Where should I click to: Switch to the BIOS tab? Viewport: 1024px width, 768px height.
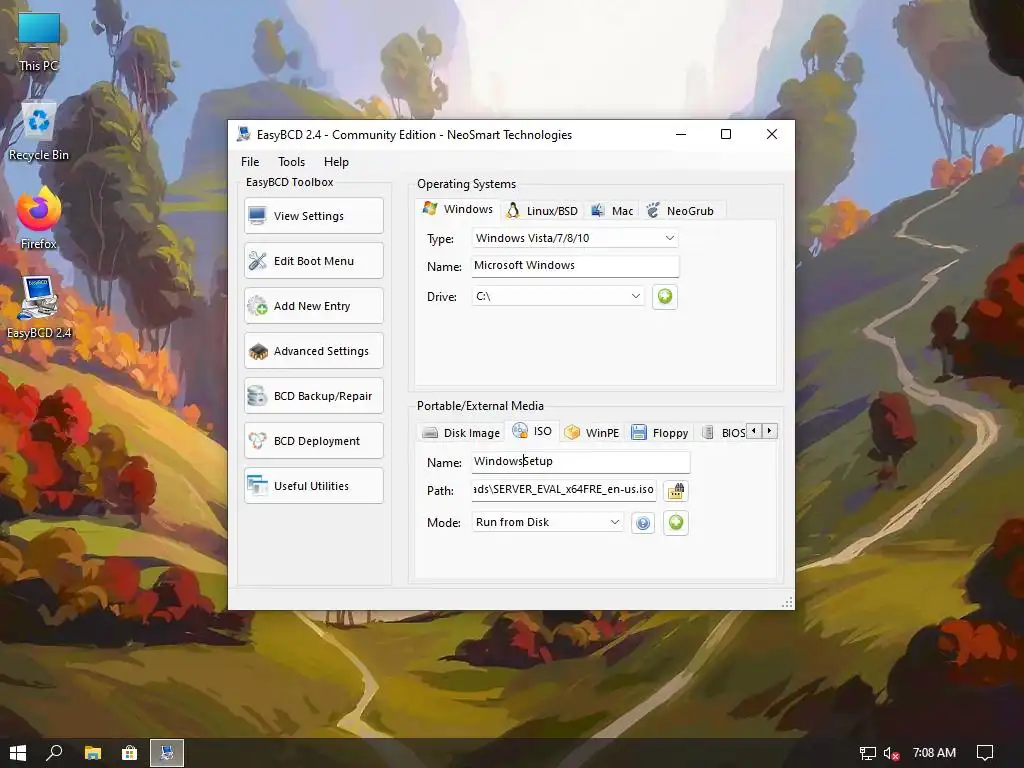coord(723,433)
